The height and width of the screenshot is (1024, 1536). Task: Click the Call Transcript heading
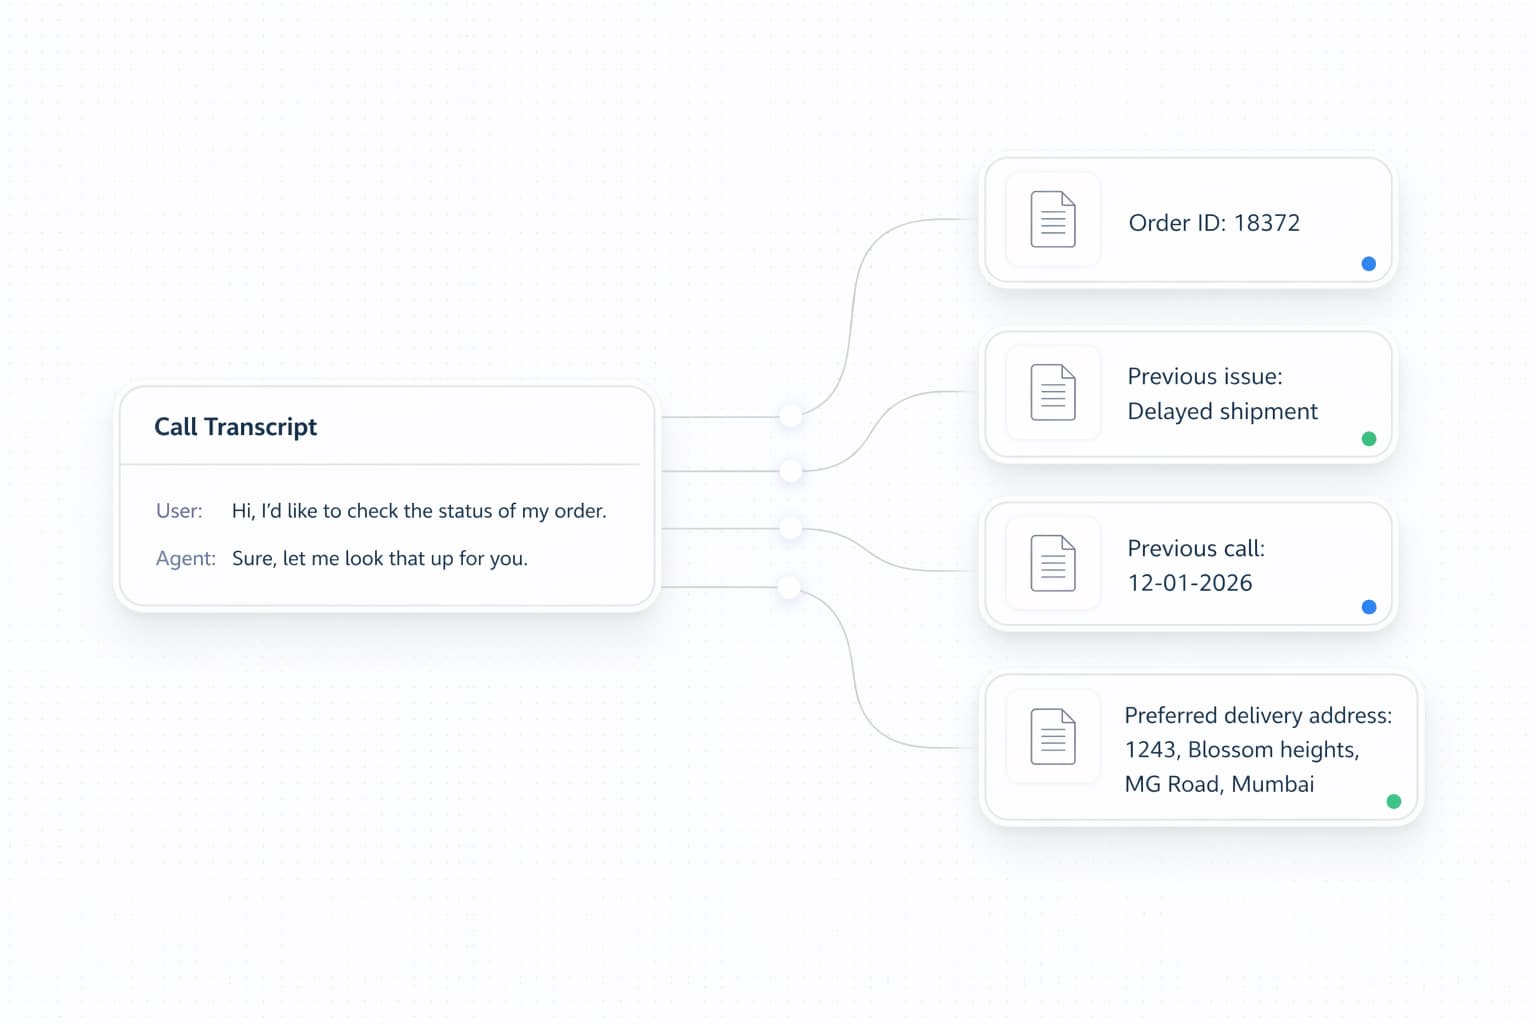(235, 427)
